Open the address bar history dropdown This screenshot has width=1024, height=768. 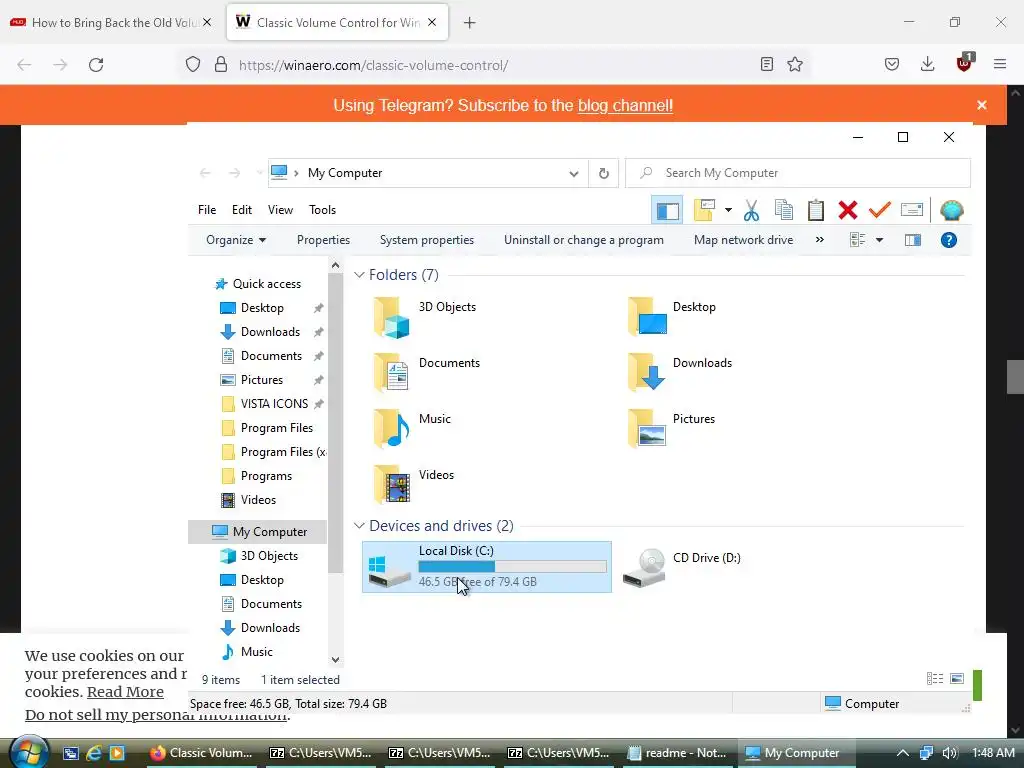click(573, 174)
